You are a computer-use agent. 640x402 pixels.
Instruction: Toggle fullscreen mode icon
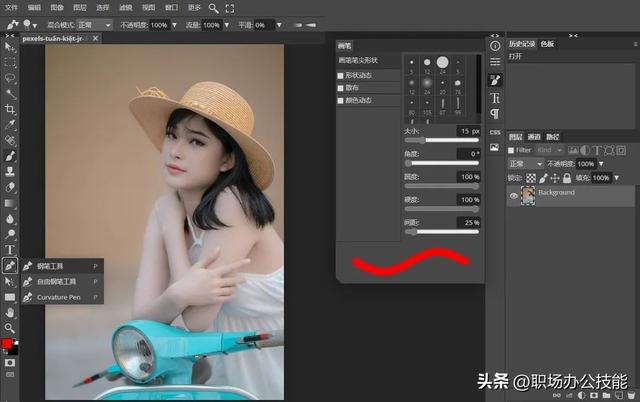coord(230,8)
